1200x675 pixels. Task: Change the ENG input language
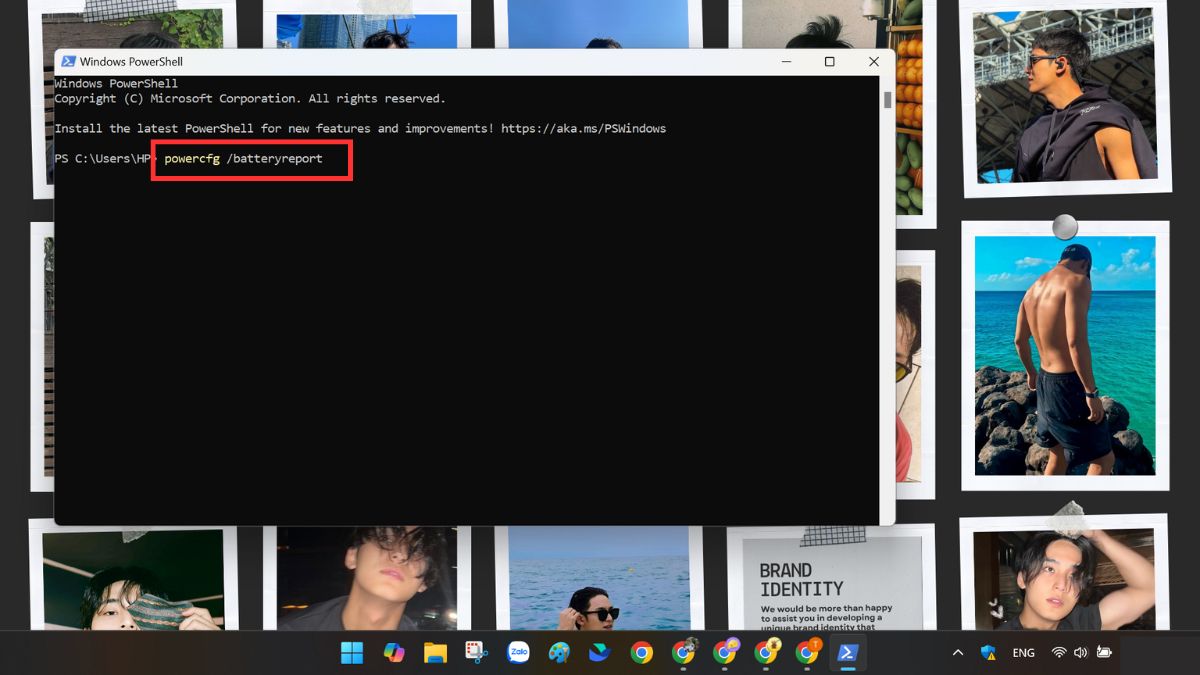[1023, 653]
